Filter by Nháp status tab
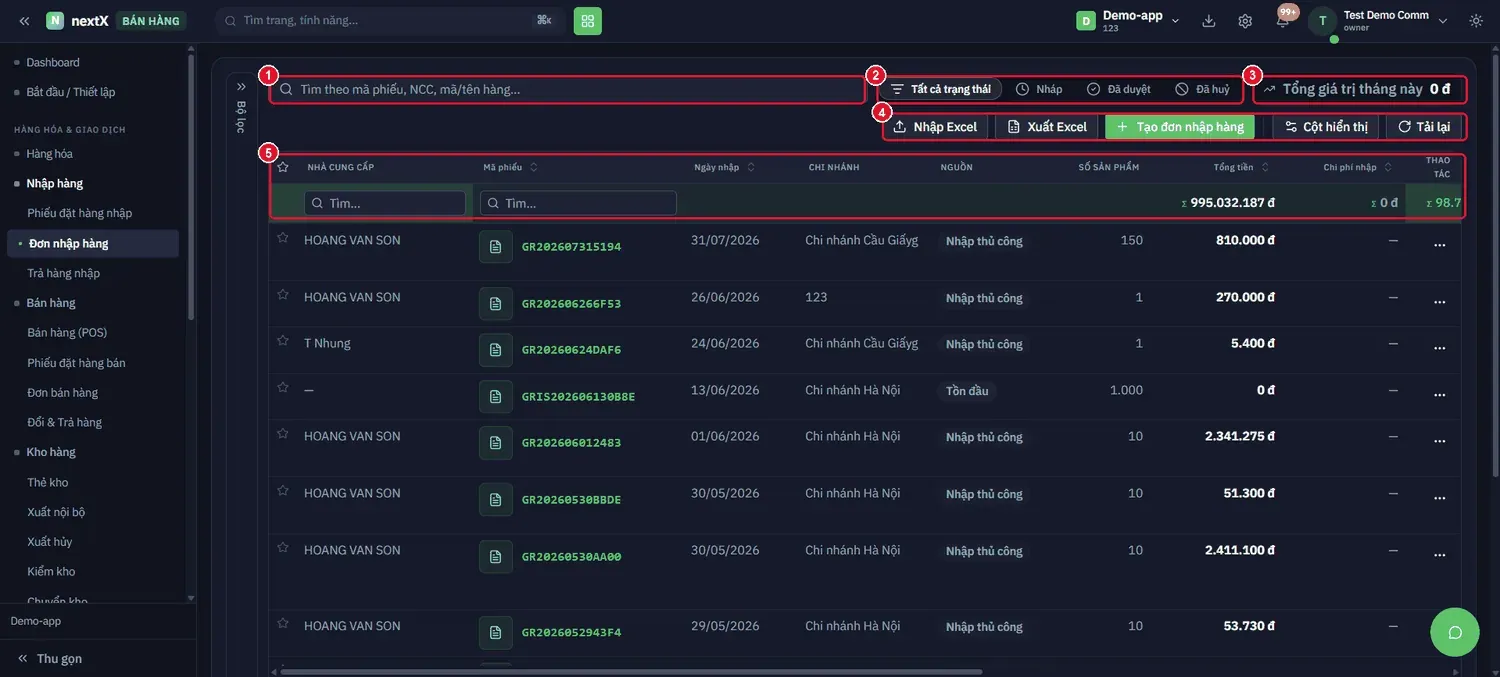 coord(1040,89)
